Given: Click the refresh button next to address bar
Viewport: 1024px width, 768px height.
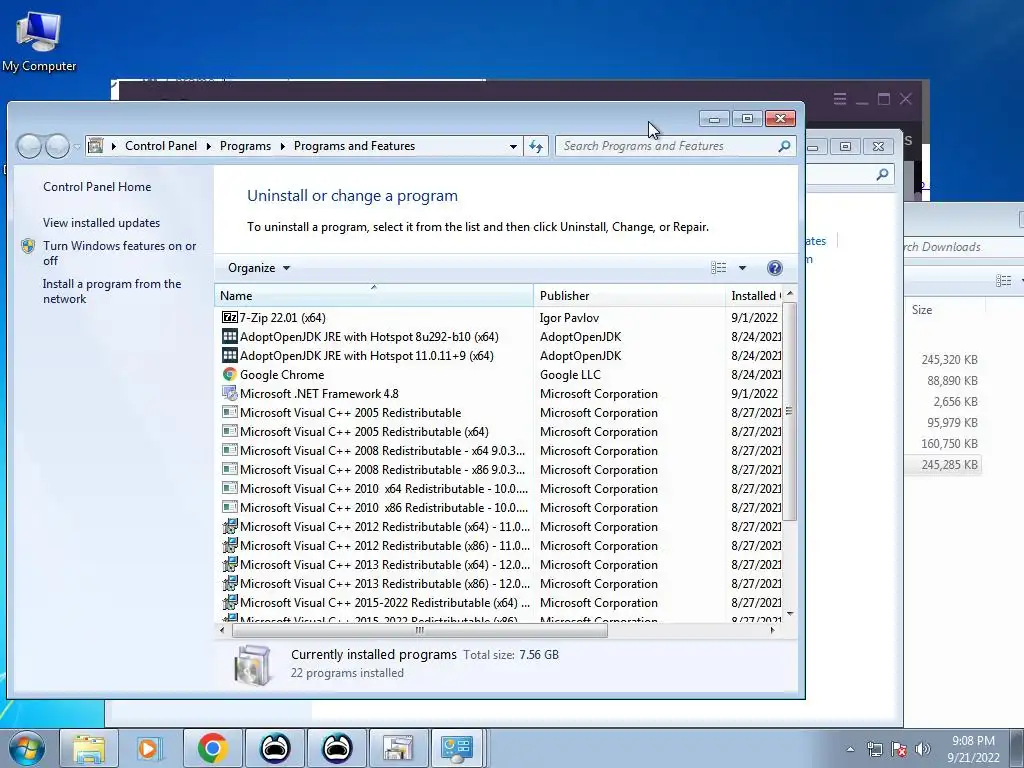Looking at the screenshot, I should tap(536, 146).
